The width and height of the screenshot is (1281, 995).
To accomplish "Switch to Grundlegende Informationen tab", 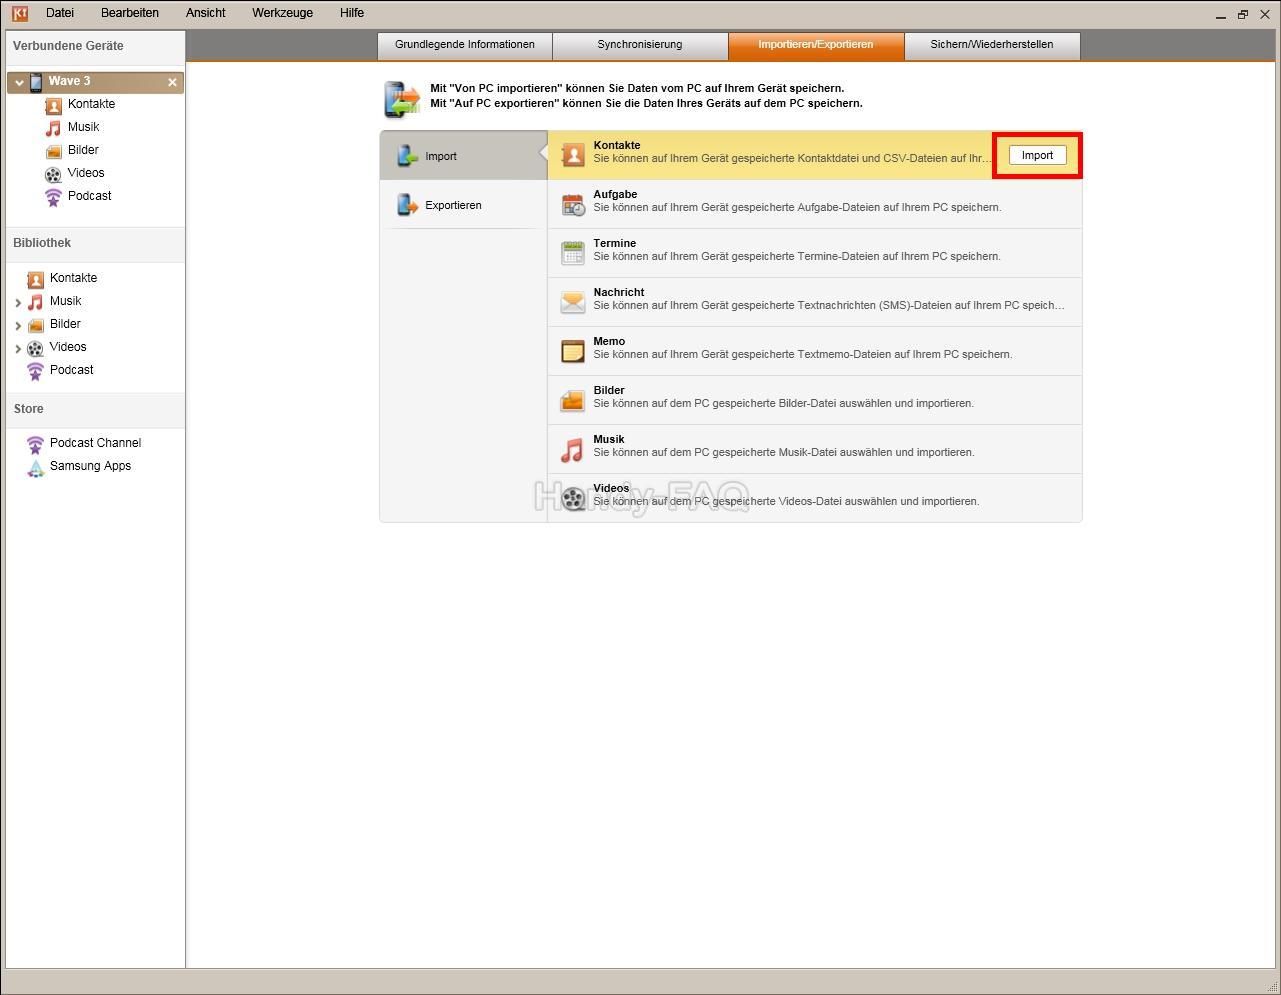I will 465,45.
